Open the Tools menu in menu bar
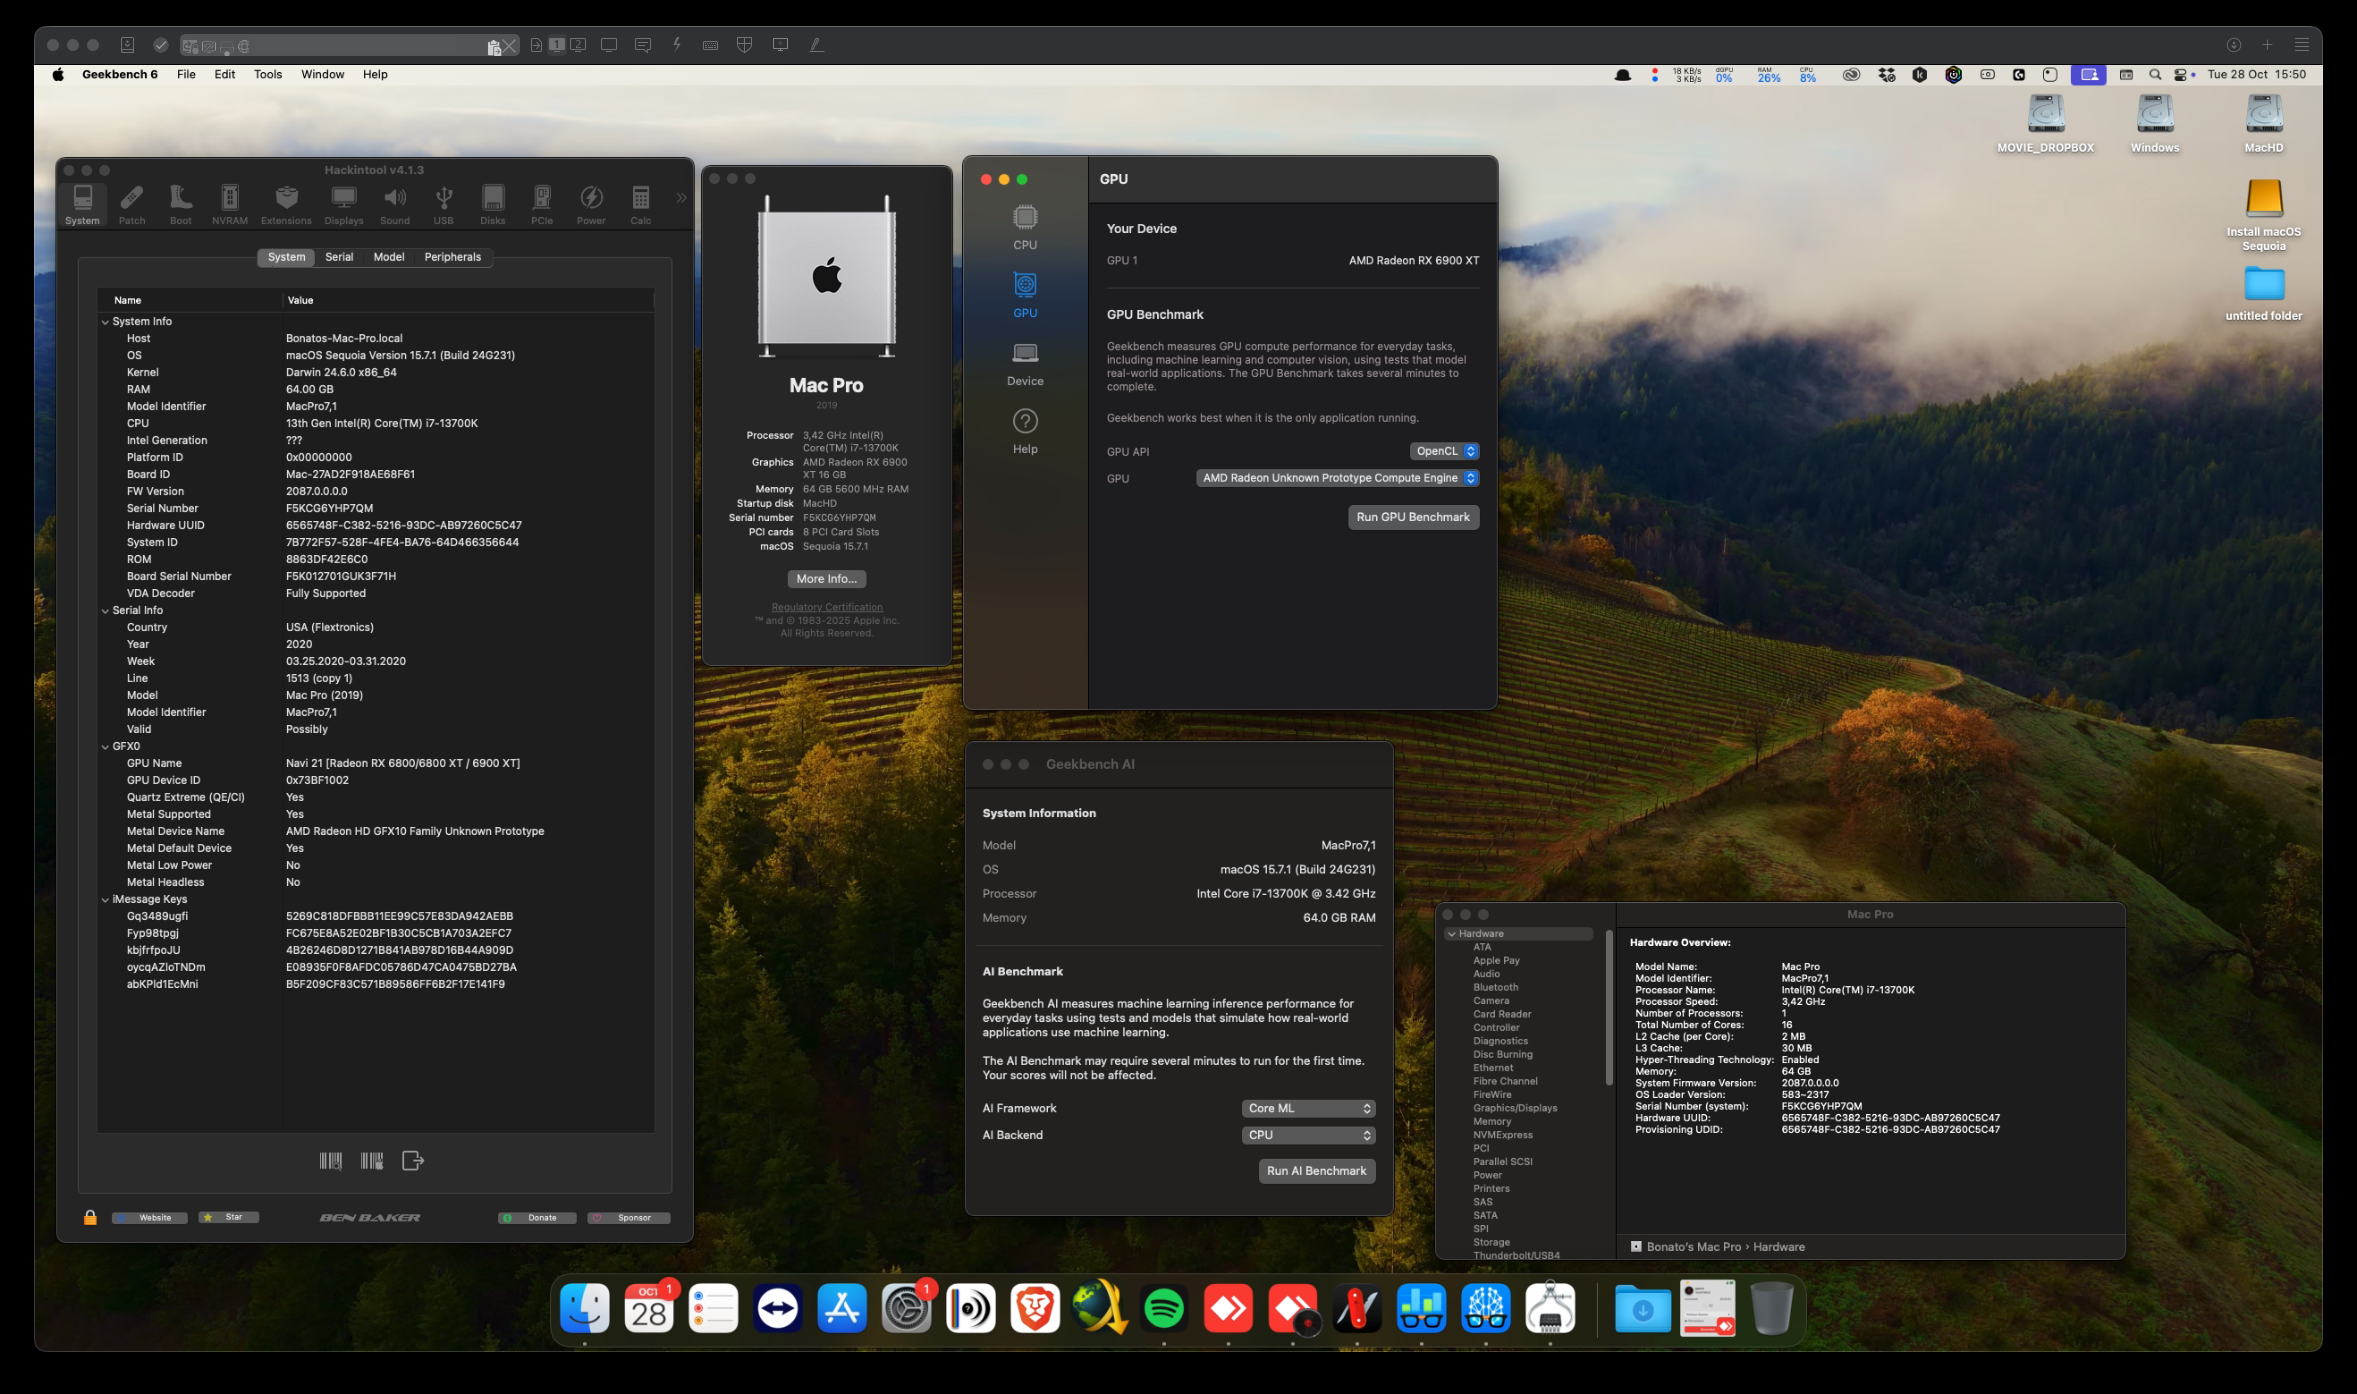The width and height of the screenshot is (2357, 1394). pyautogui.click(x=267, y=74)
